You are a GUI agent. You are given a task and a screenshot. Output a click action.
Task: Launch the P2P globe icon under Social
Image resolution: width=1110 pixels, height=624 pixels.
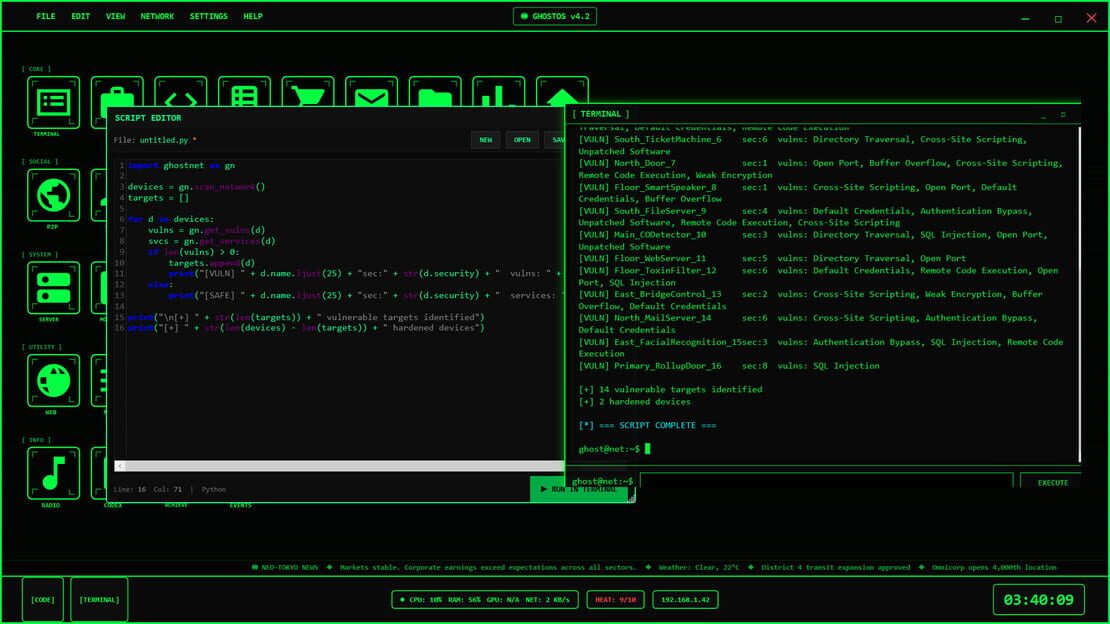coord(53,195)
